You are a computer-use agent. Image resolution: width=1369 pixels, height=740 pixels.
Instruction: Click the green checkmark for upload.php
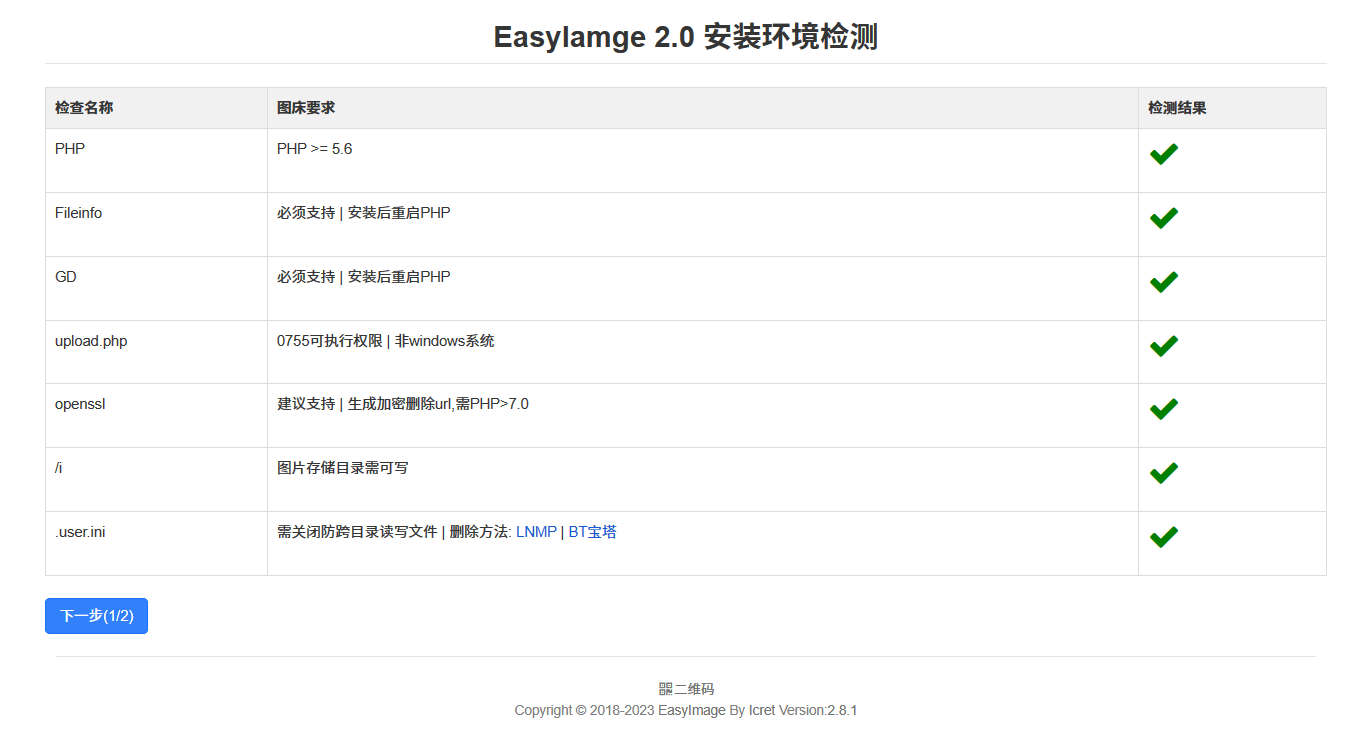(1163, 345)
